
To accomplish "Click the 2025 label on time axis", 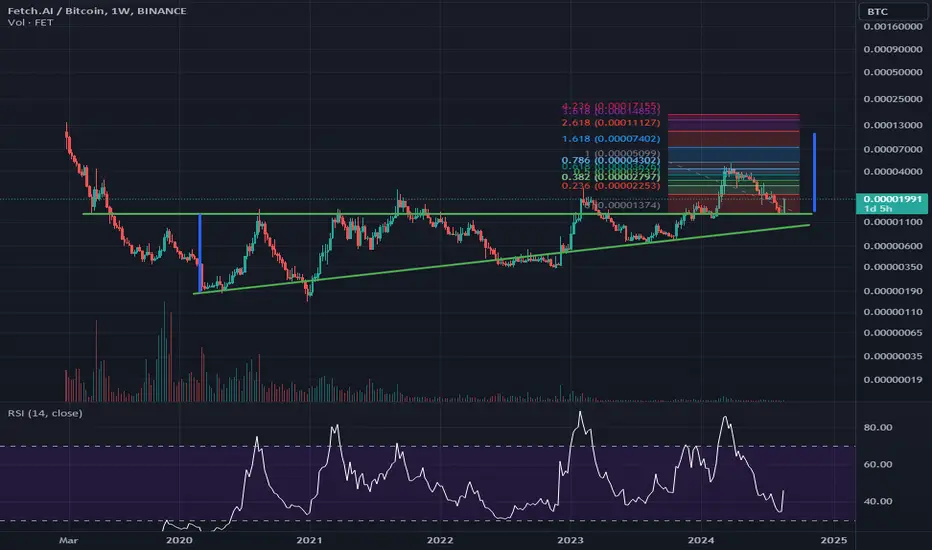I will [x=833, y=540].
